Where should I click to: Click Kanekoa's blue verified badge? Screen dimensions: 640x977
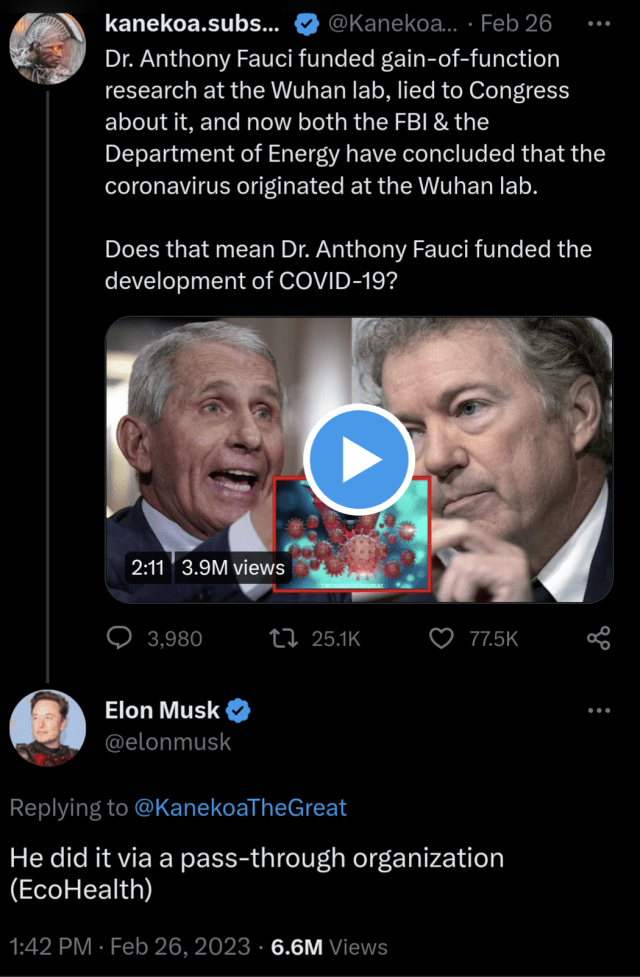pos(306,24)
